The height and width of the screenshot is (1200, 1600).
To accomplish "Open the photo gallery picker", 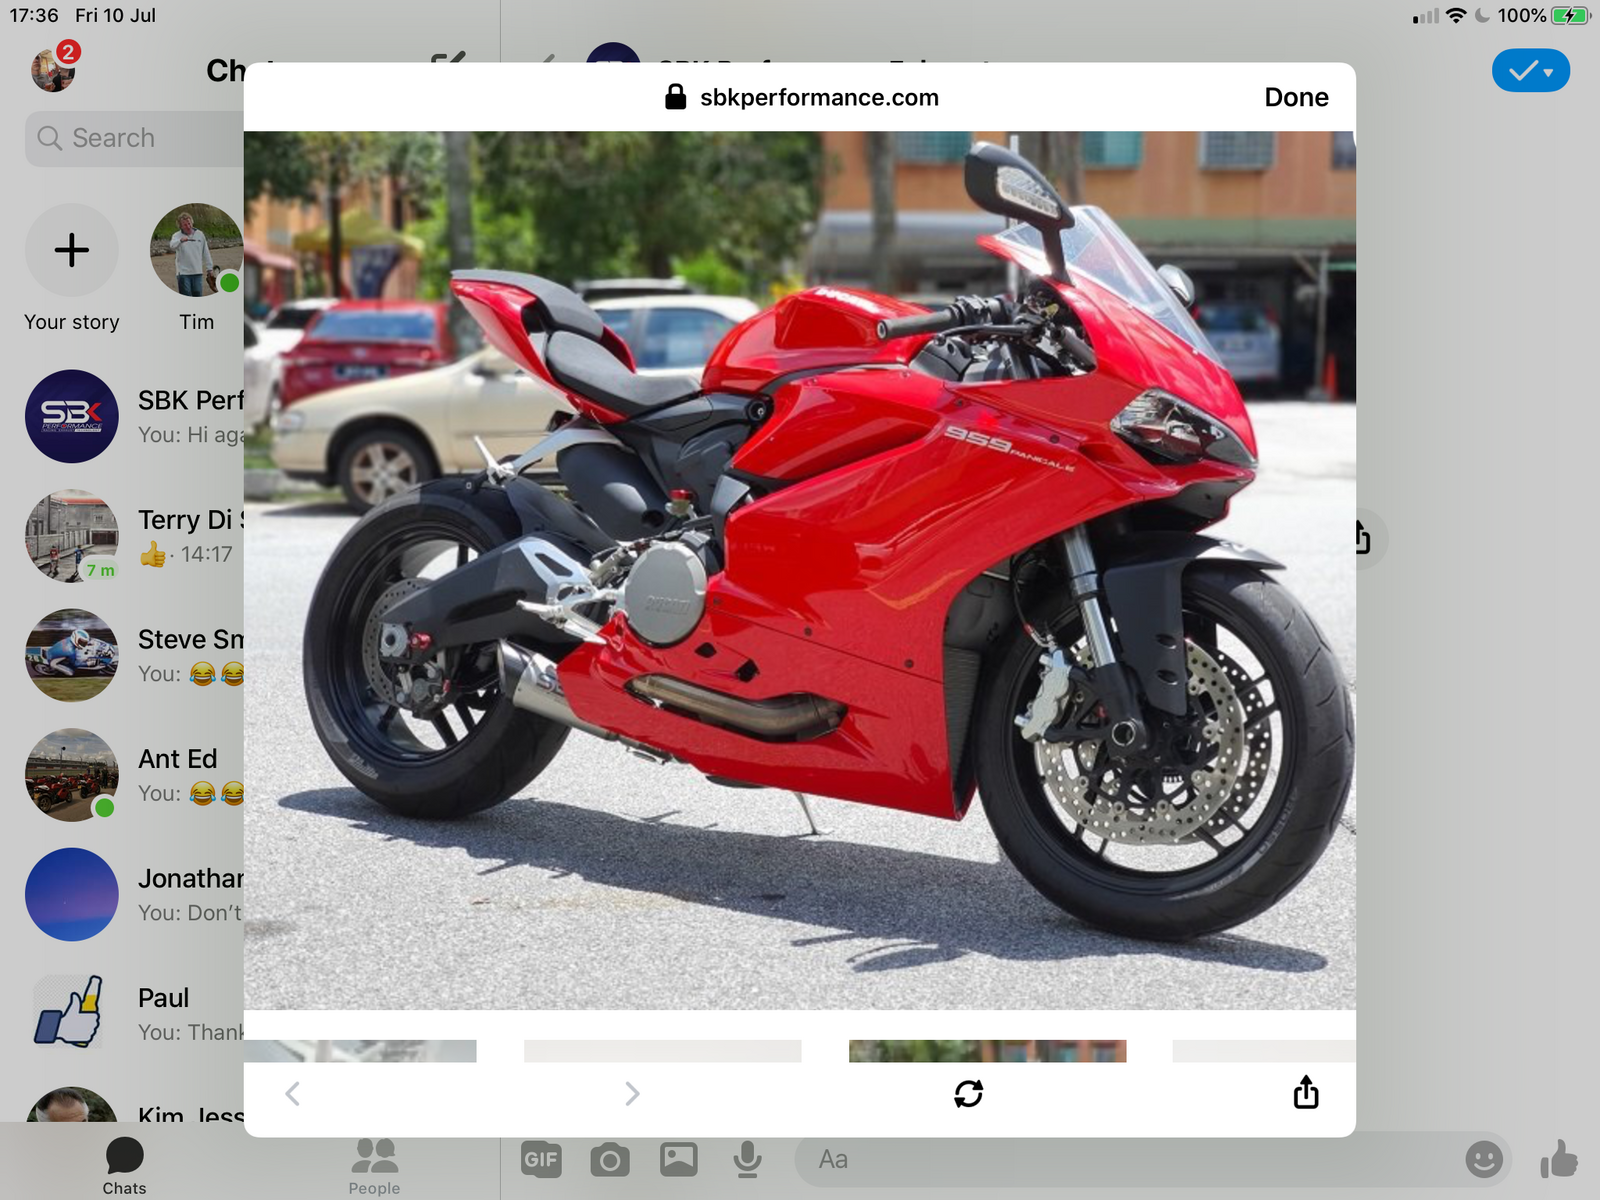I will (x=678, y=1159).
